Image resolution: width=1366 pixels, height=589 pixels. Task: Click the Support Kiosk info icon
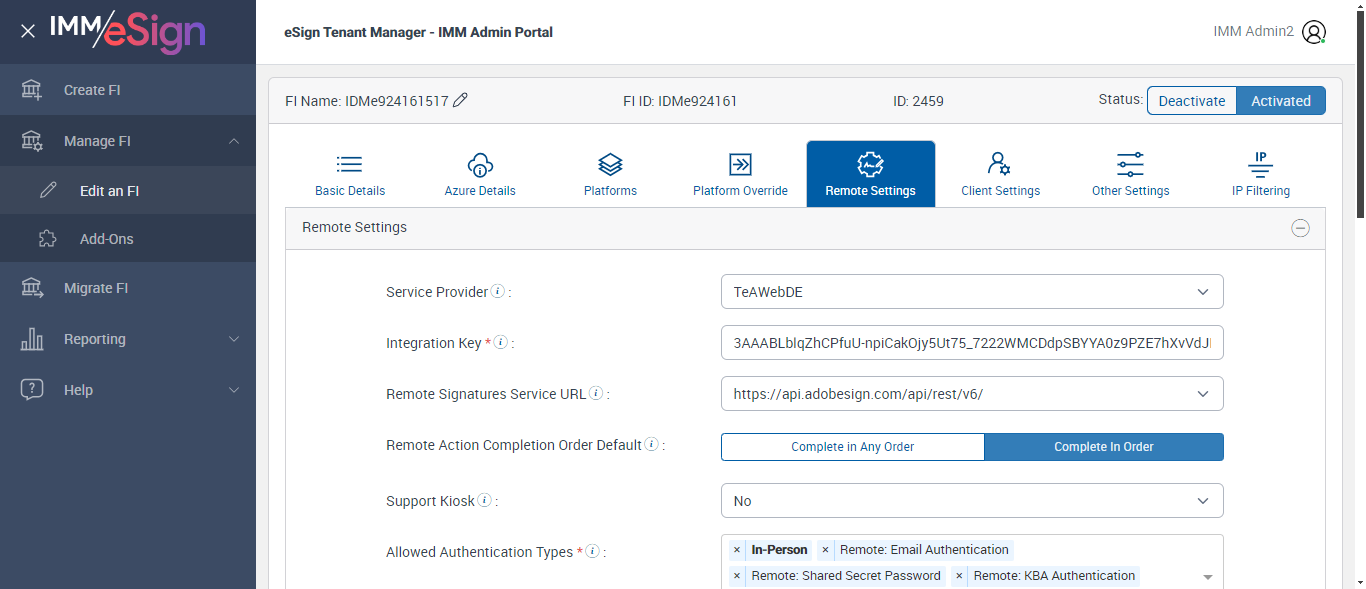pyautogui.click(x=485, y=501)
